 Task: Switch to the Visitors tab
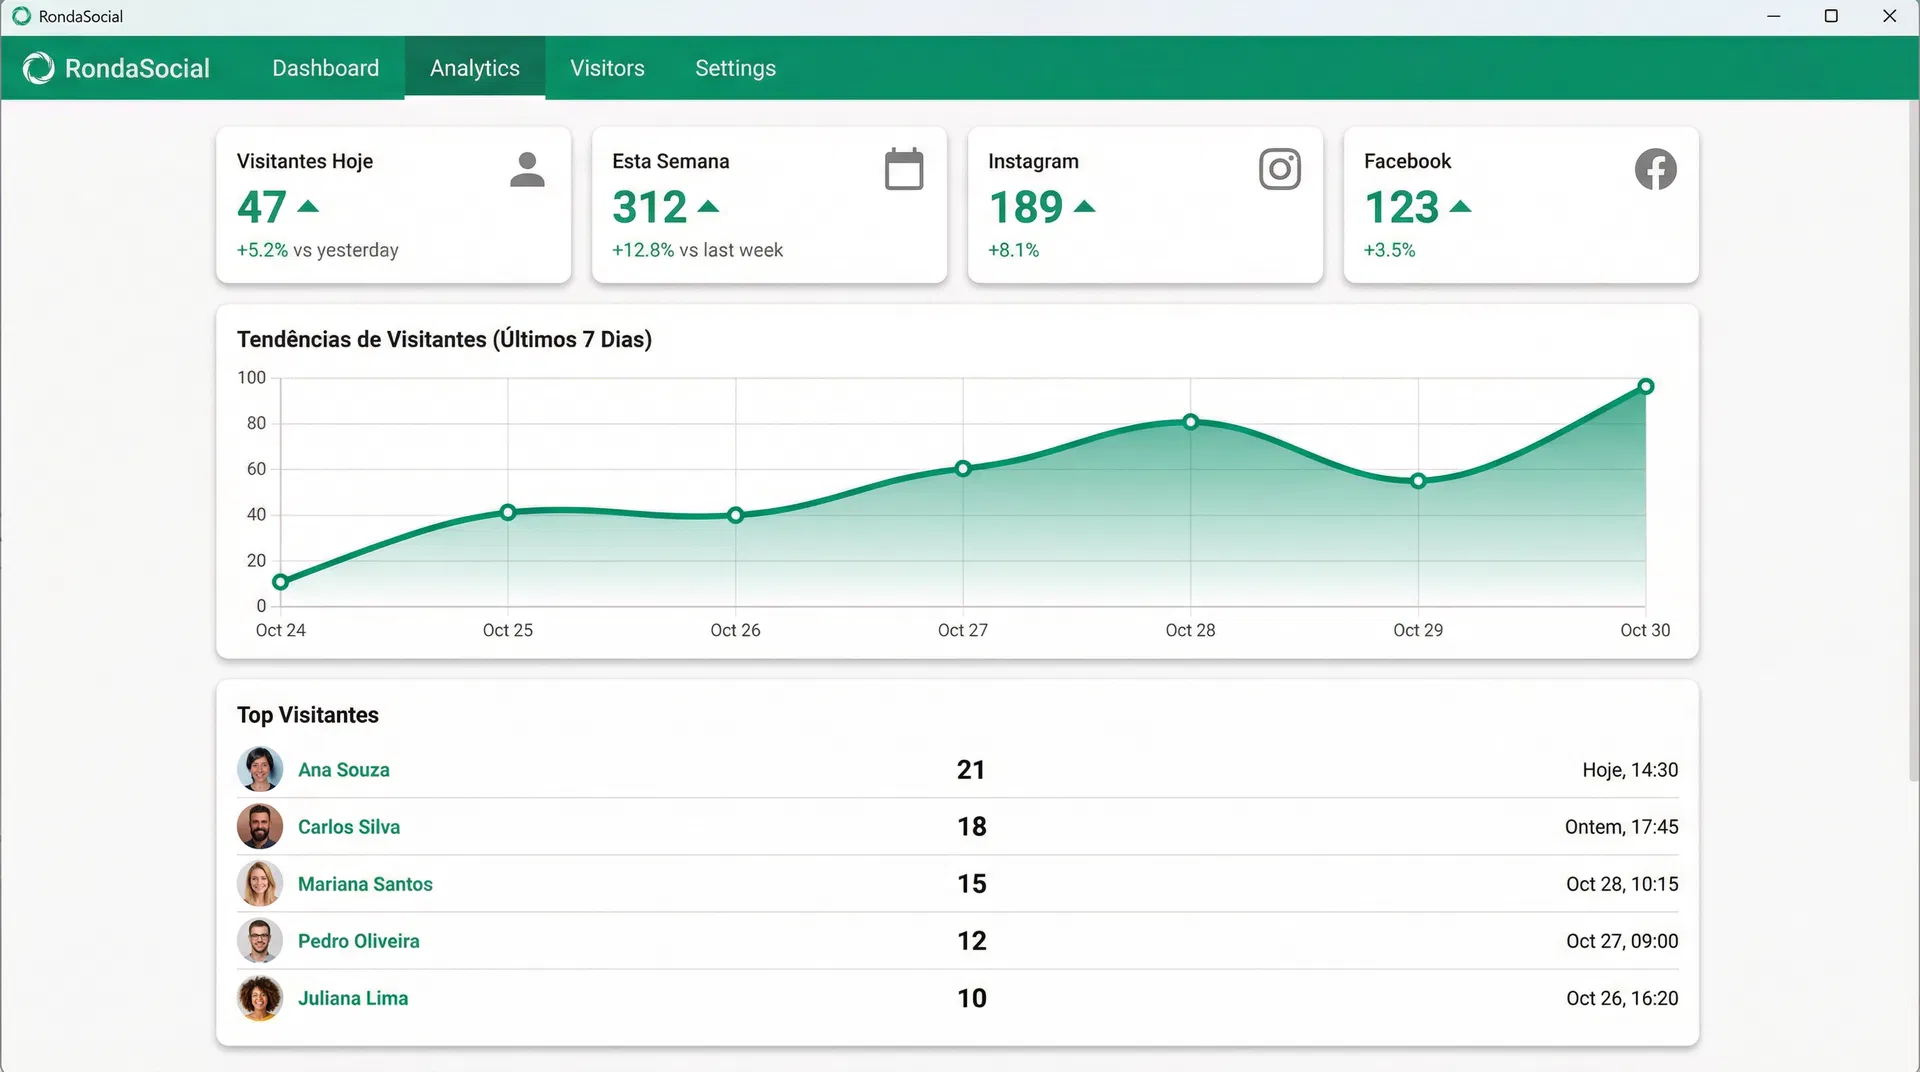point(607,68)
